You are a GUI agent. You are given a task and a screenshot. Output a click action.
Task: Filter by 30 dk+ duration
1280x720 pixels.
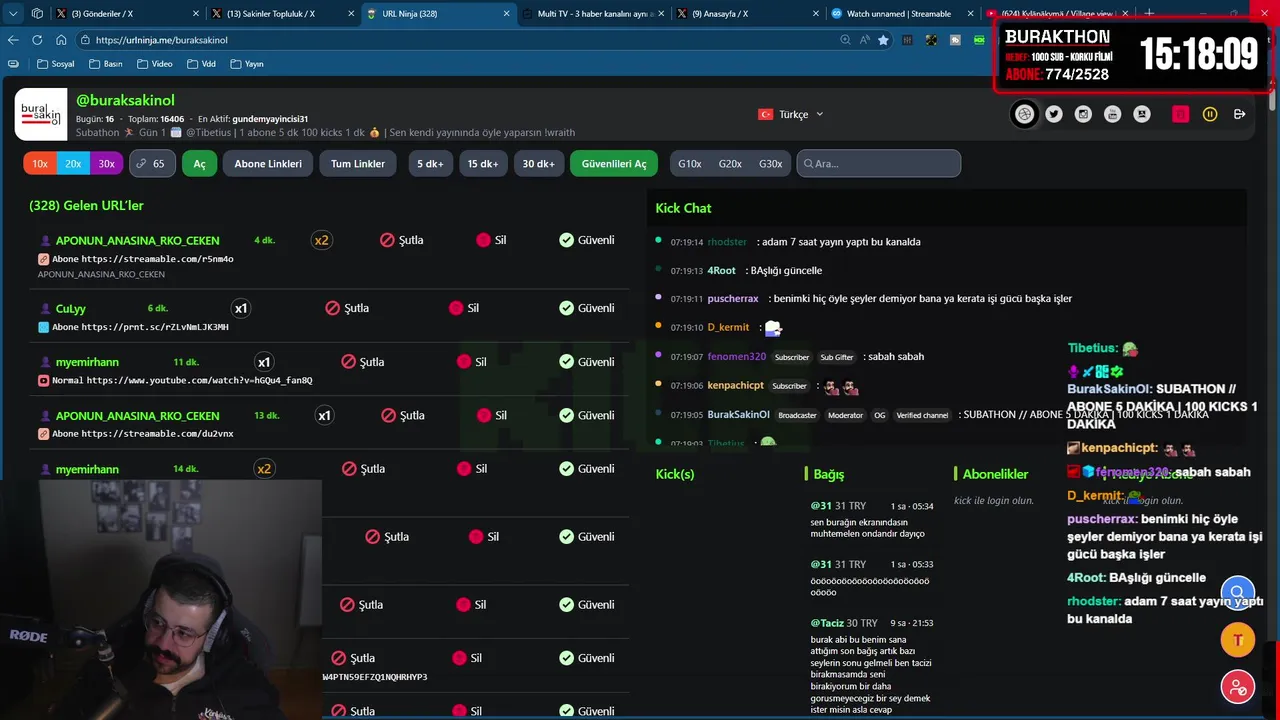click(x=538, y=163)
